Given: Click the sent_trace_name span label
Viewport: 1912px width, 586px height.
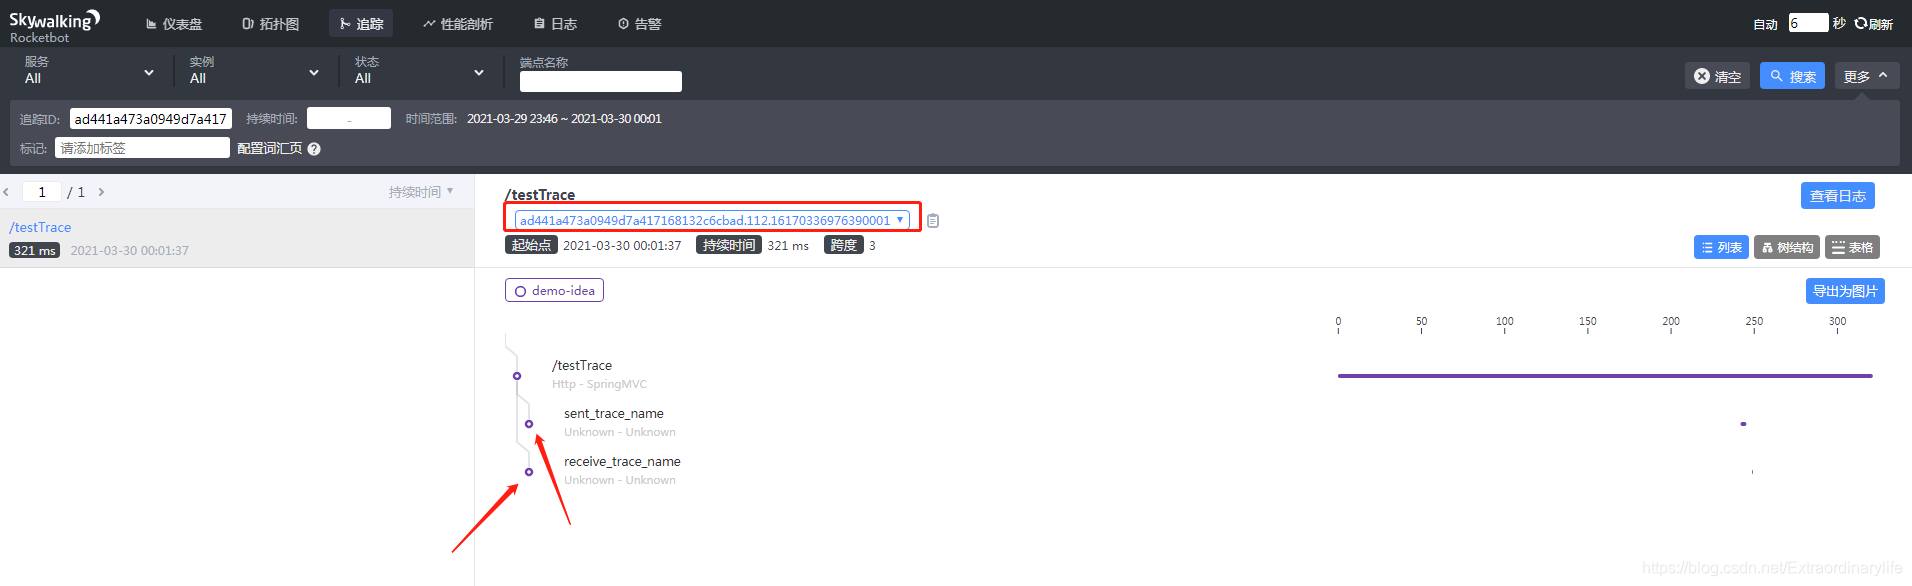Looking at the screenshot, I should [x=614, y=413].
